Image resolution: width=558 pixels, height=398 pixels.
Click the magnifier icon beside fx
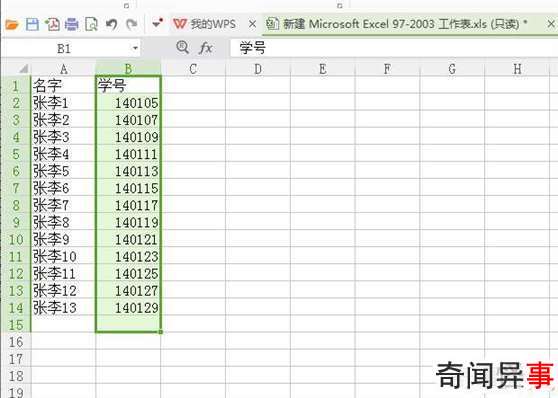click(x=183, y=48)
